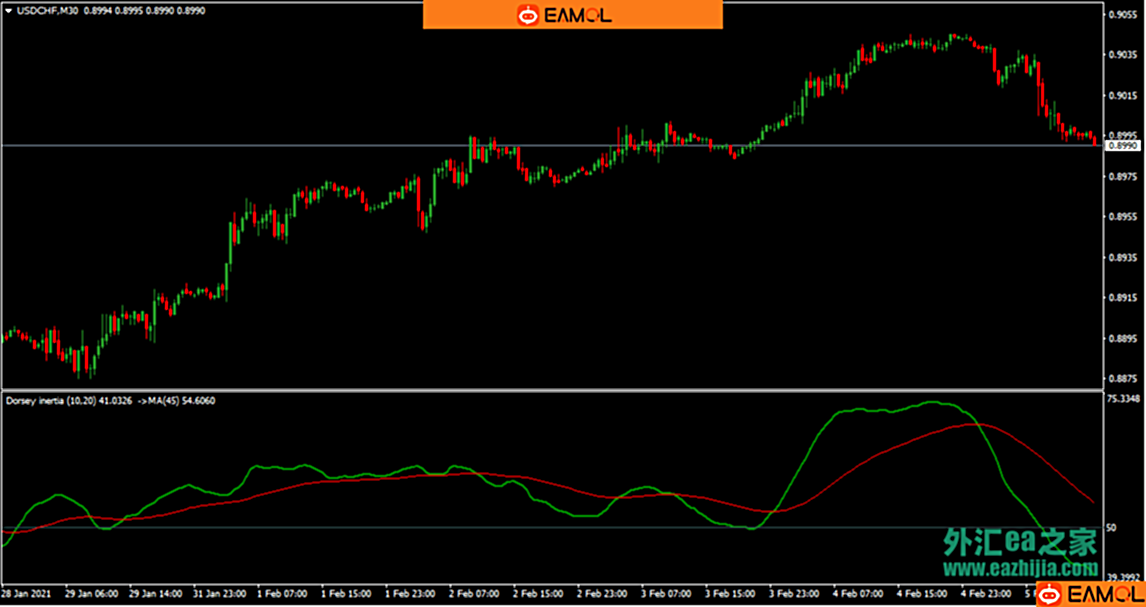Click the orange EAMOL banner at top
Viewport: 1146px width, 607px height.
[x=572, y=15]
